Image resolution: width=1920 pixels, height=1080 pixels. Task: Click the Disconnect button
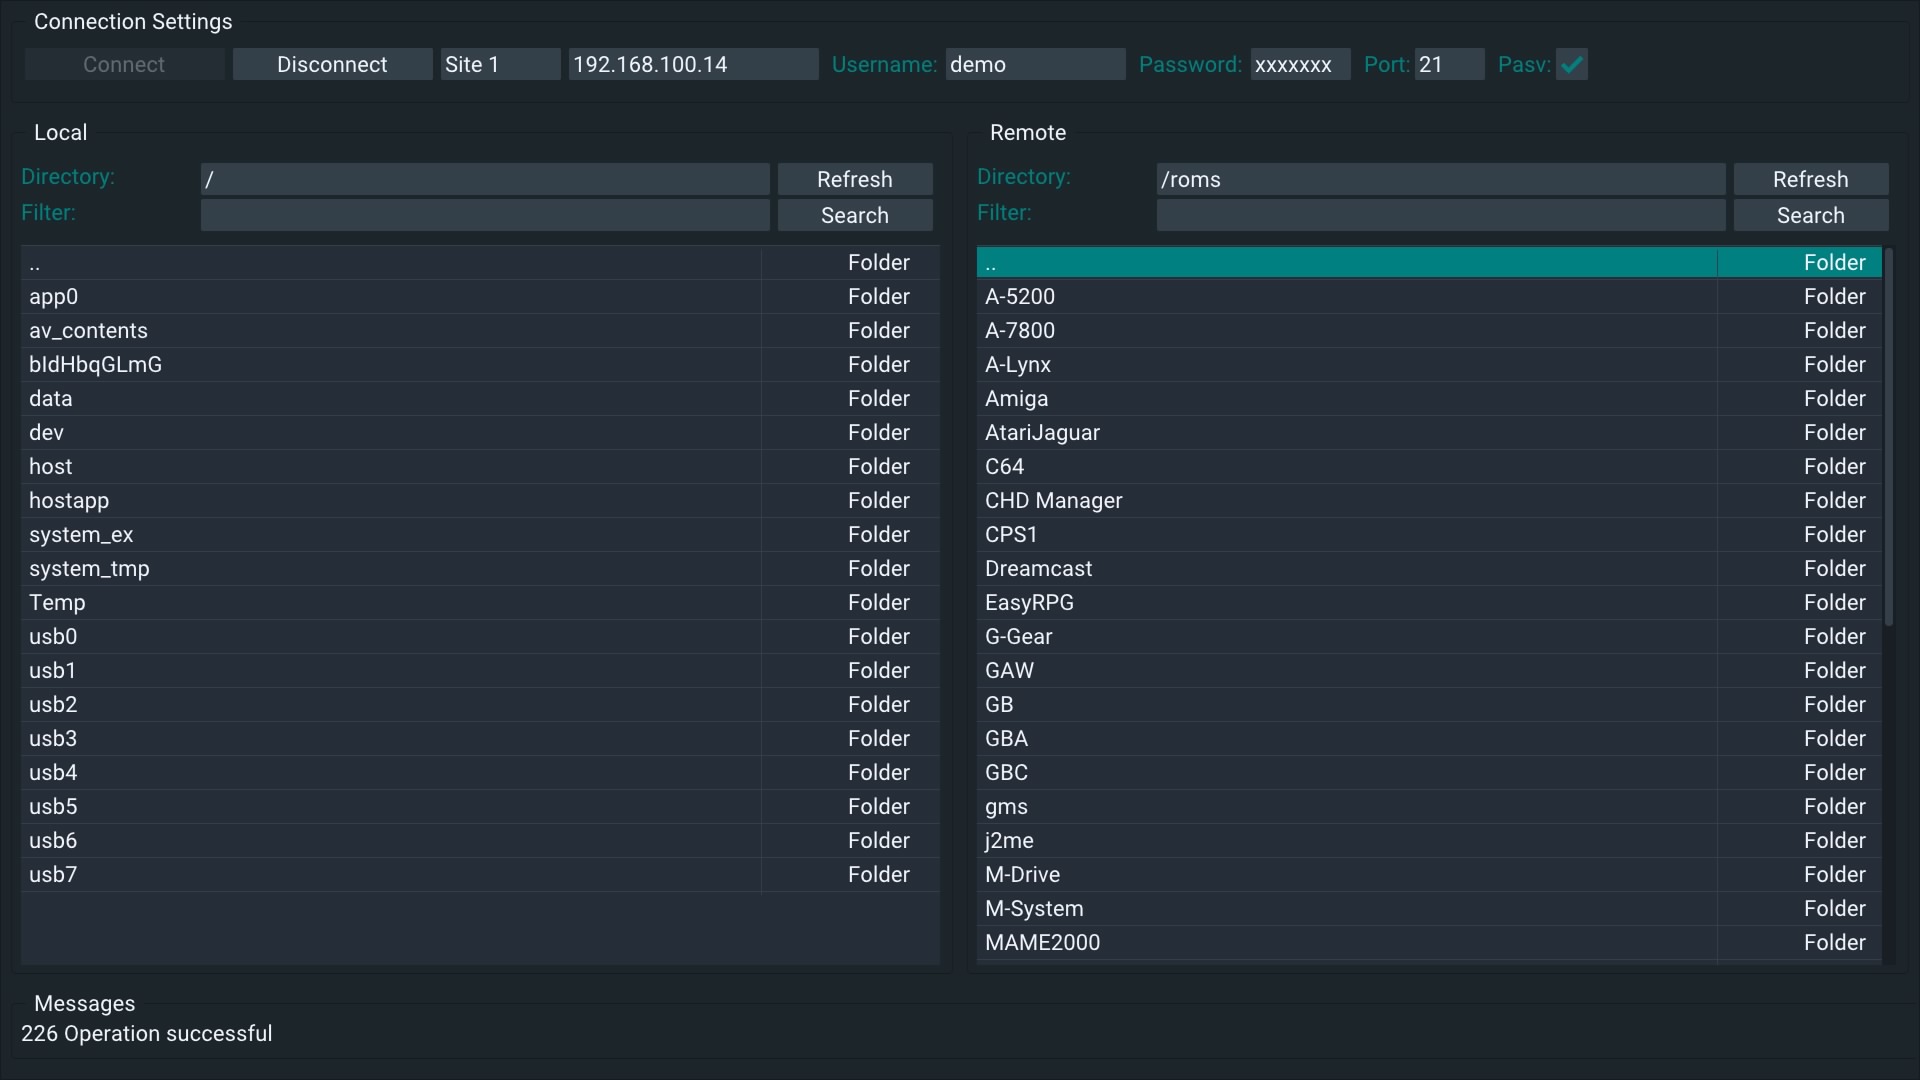[332, 65]
